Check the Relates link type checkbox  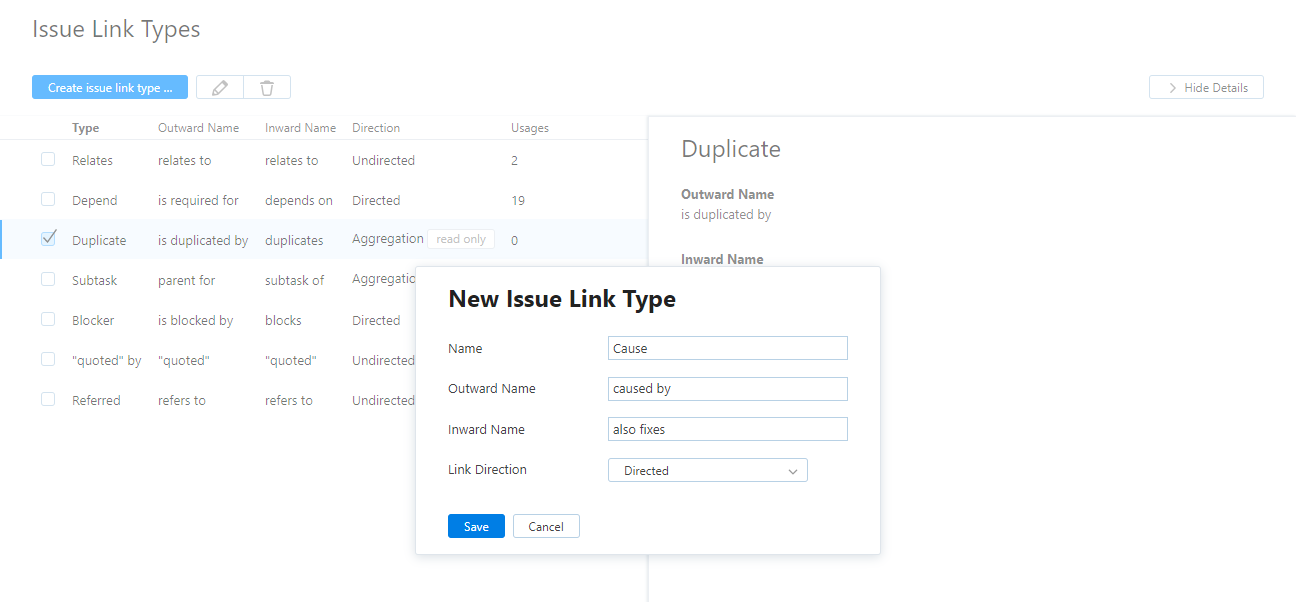tap(47, 159)
